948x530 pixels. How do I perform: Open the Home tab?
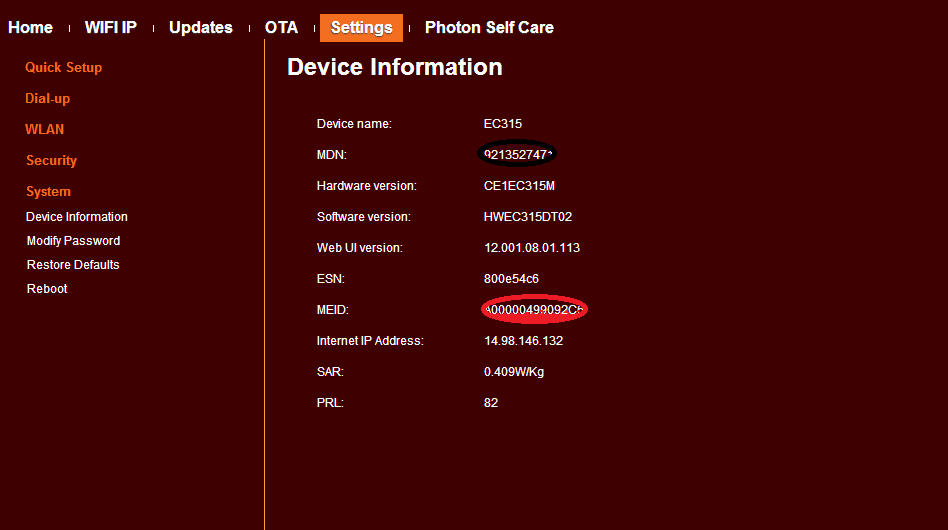tap(30, 28)
